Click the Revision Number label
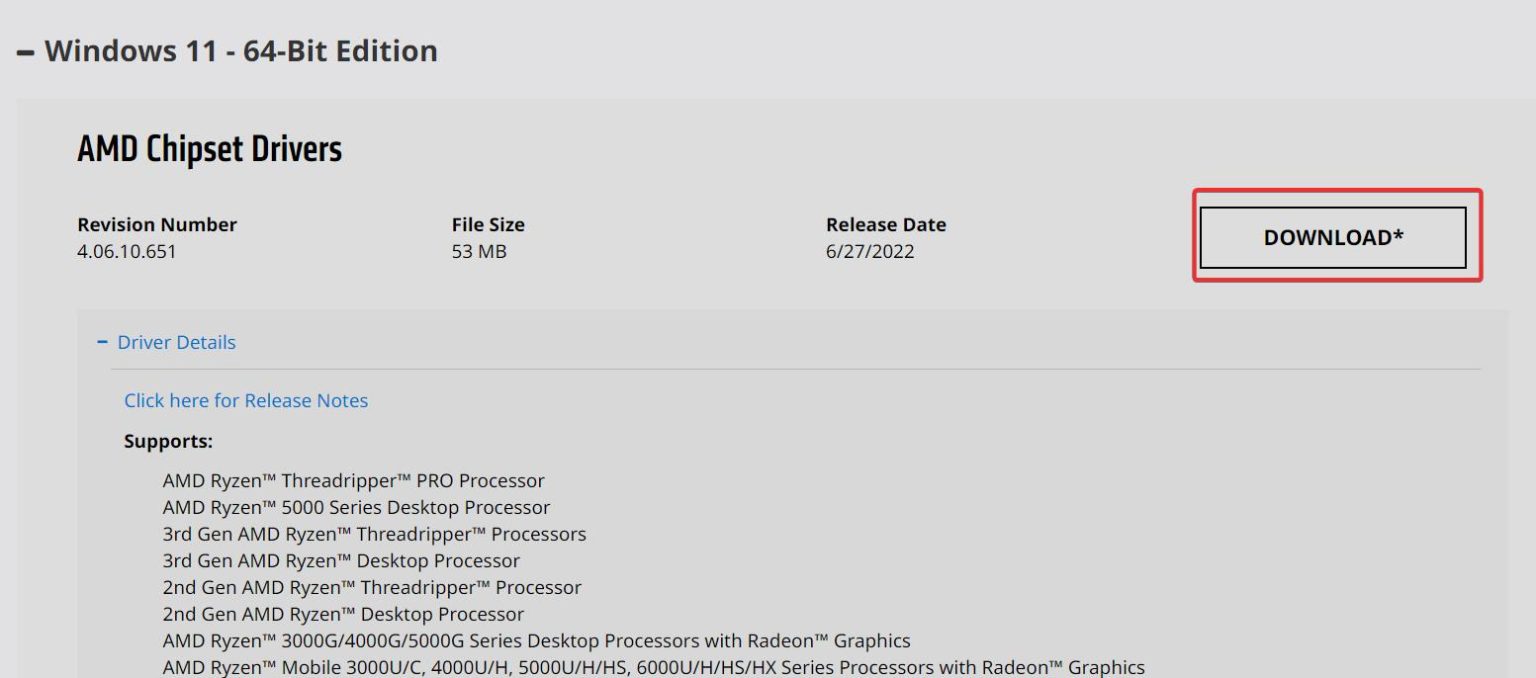Image resolution: width=1536 pixels, height=678 pixels. click(157, 225)
